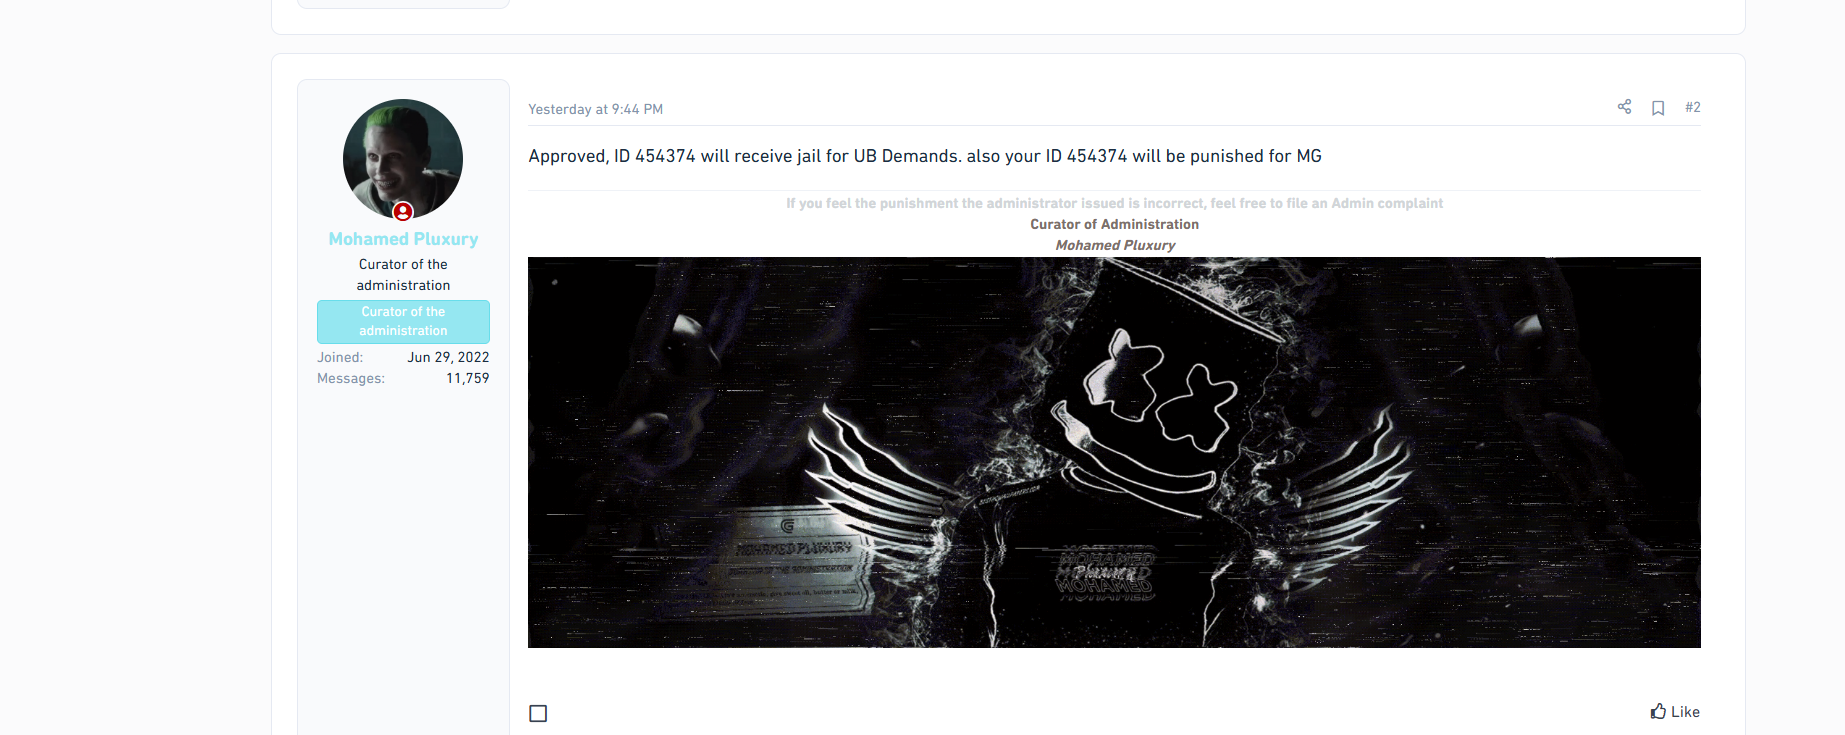
Task: Click the 'Messages:' label in user info
Action: click(x=351, y=378)
